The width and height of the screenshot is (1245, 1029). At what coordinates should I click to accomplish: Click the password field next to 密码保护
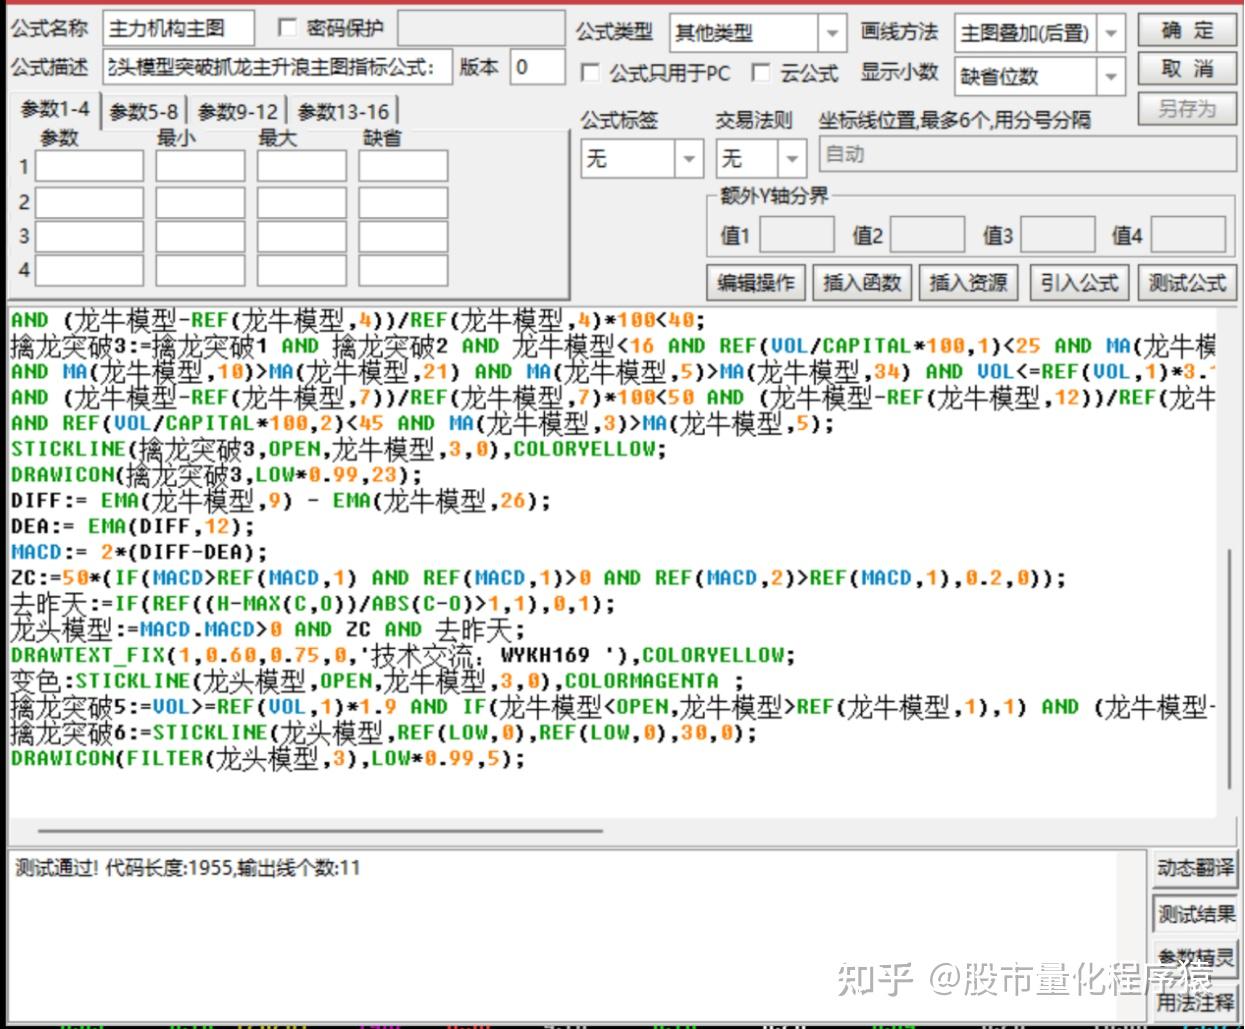point(481,28)
